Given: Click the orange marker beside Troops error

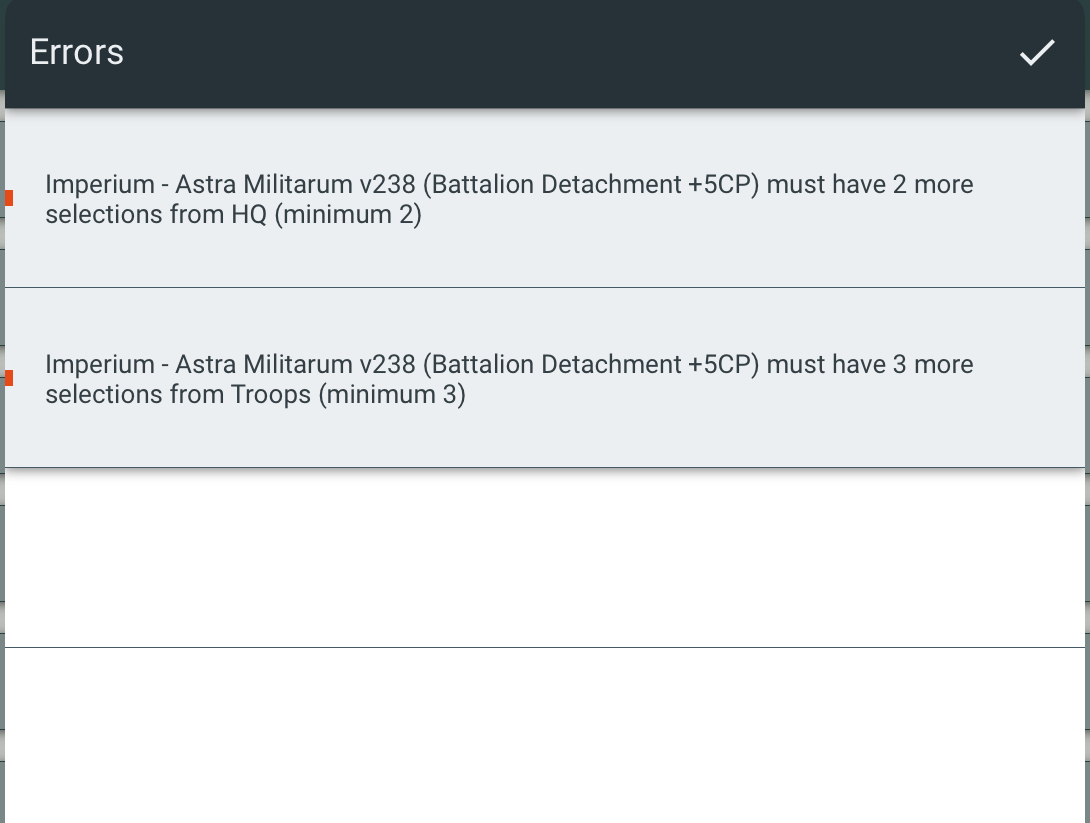Looking at the screenshot, I should [x=9, y=378].
